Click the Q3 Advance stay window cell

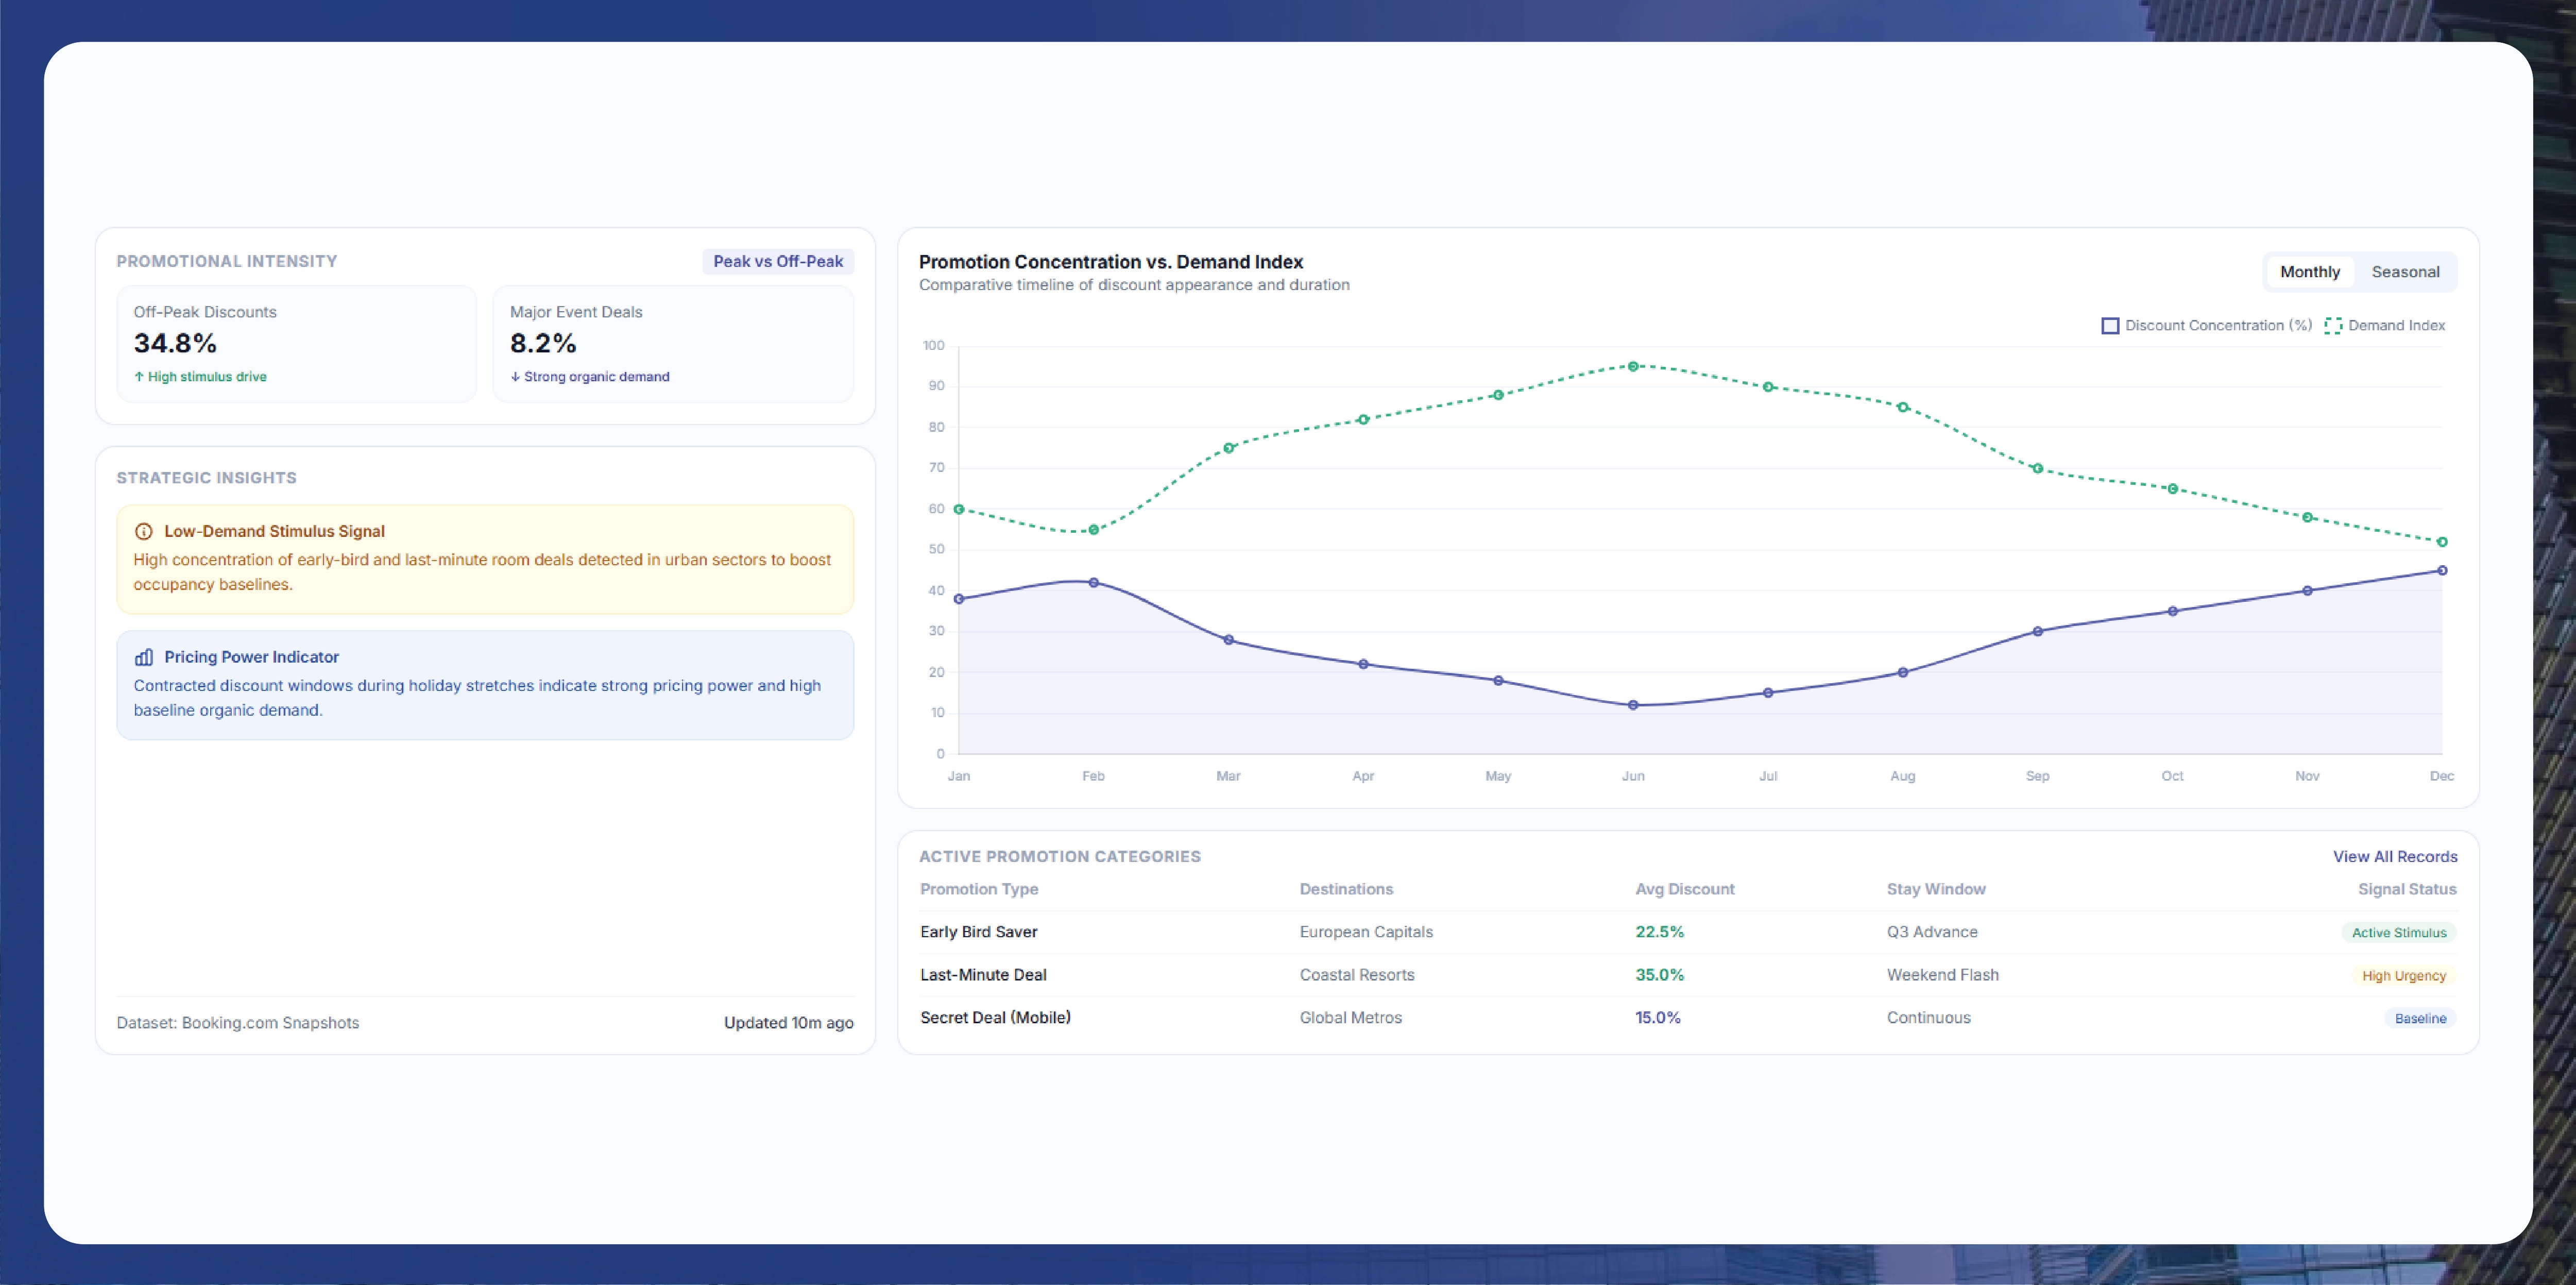[x=1932, y=932]
